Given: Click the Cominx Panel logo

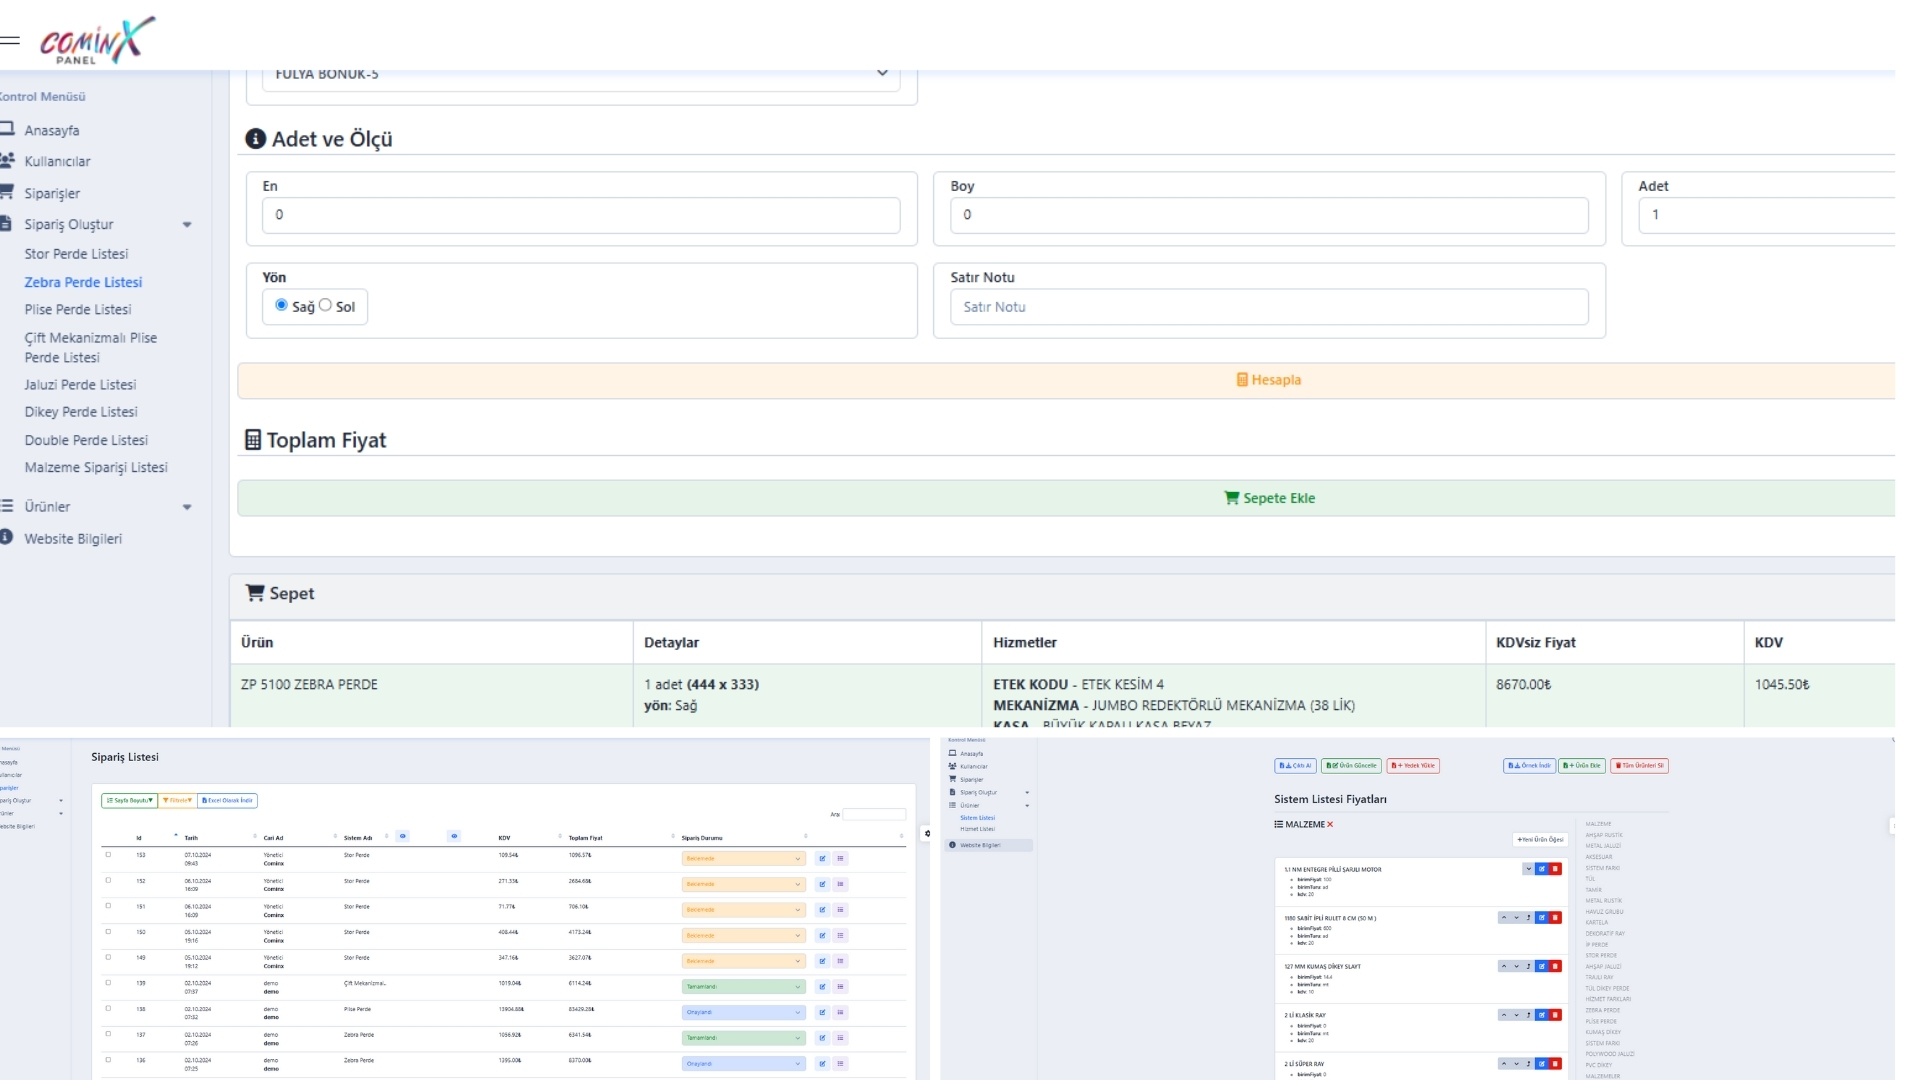Looking at the screenshot, I should [97, 40].
